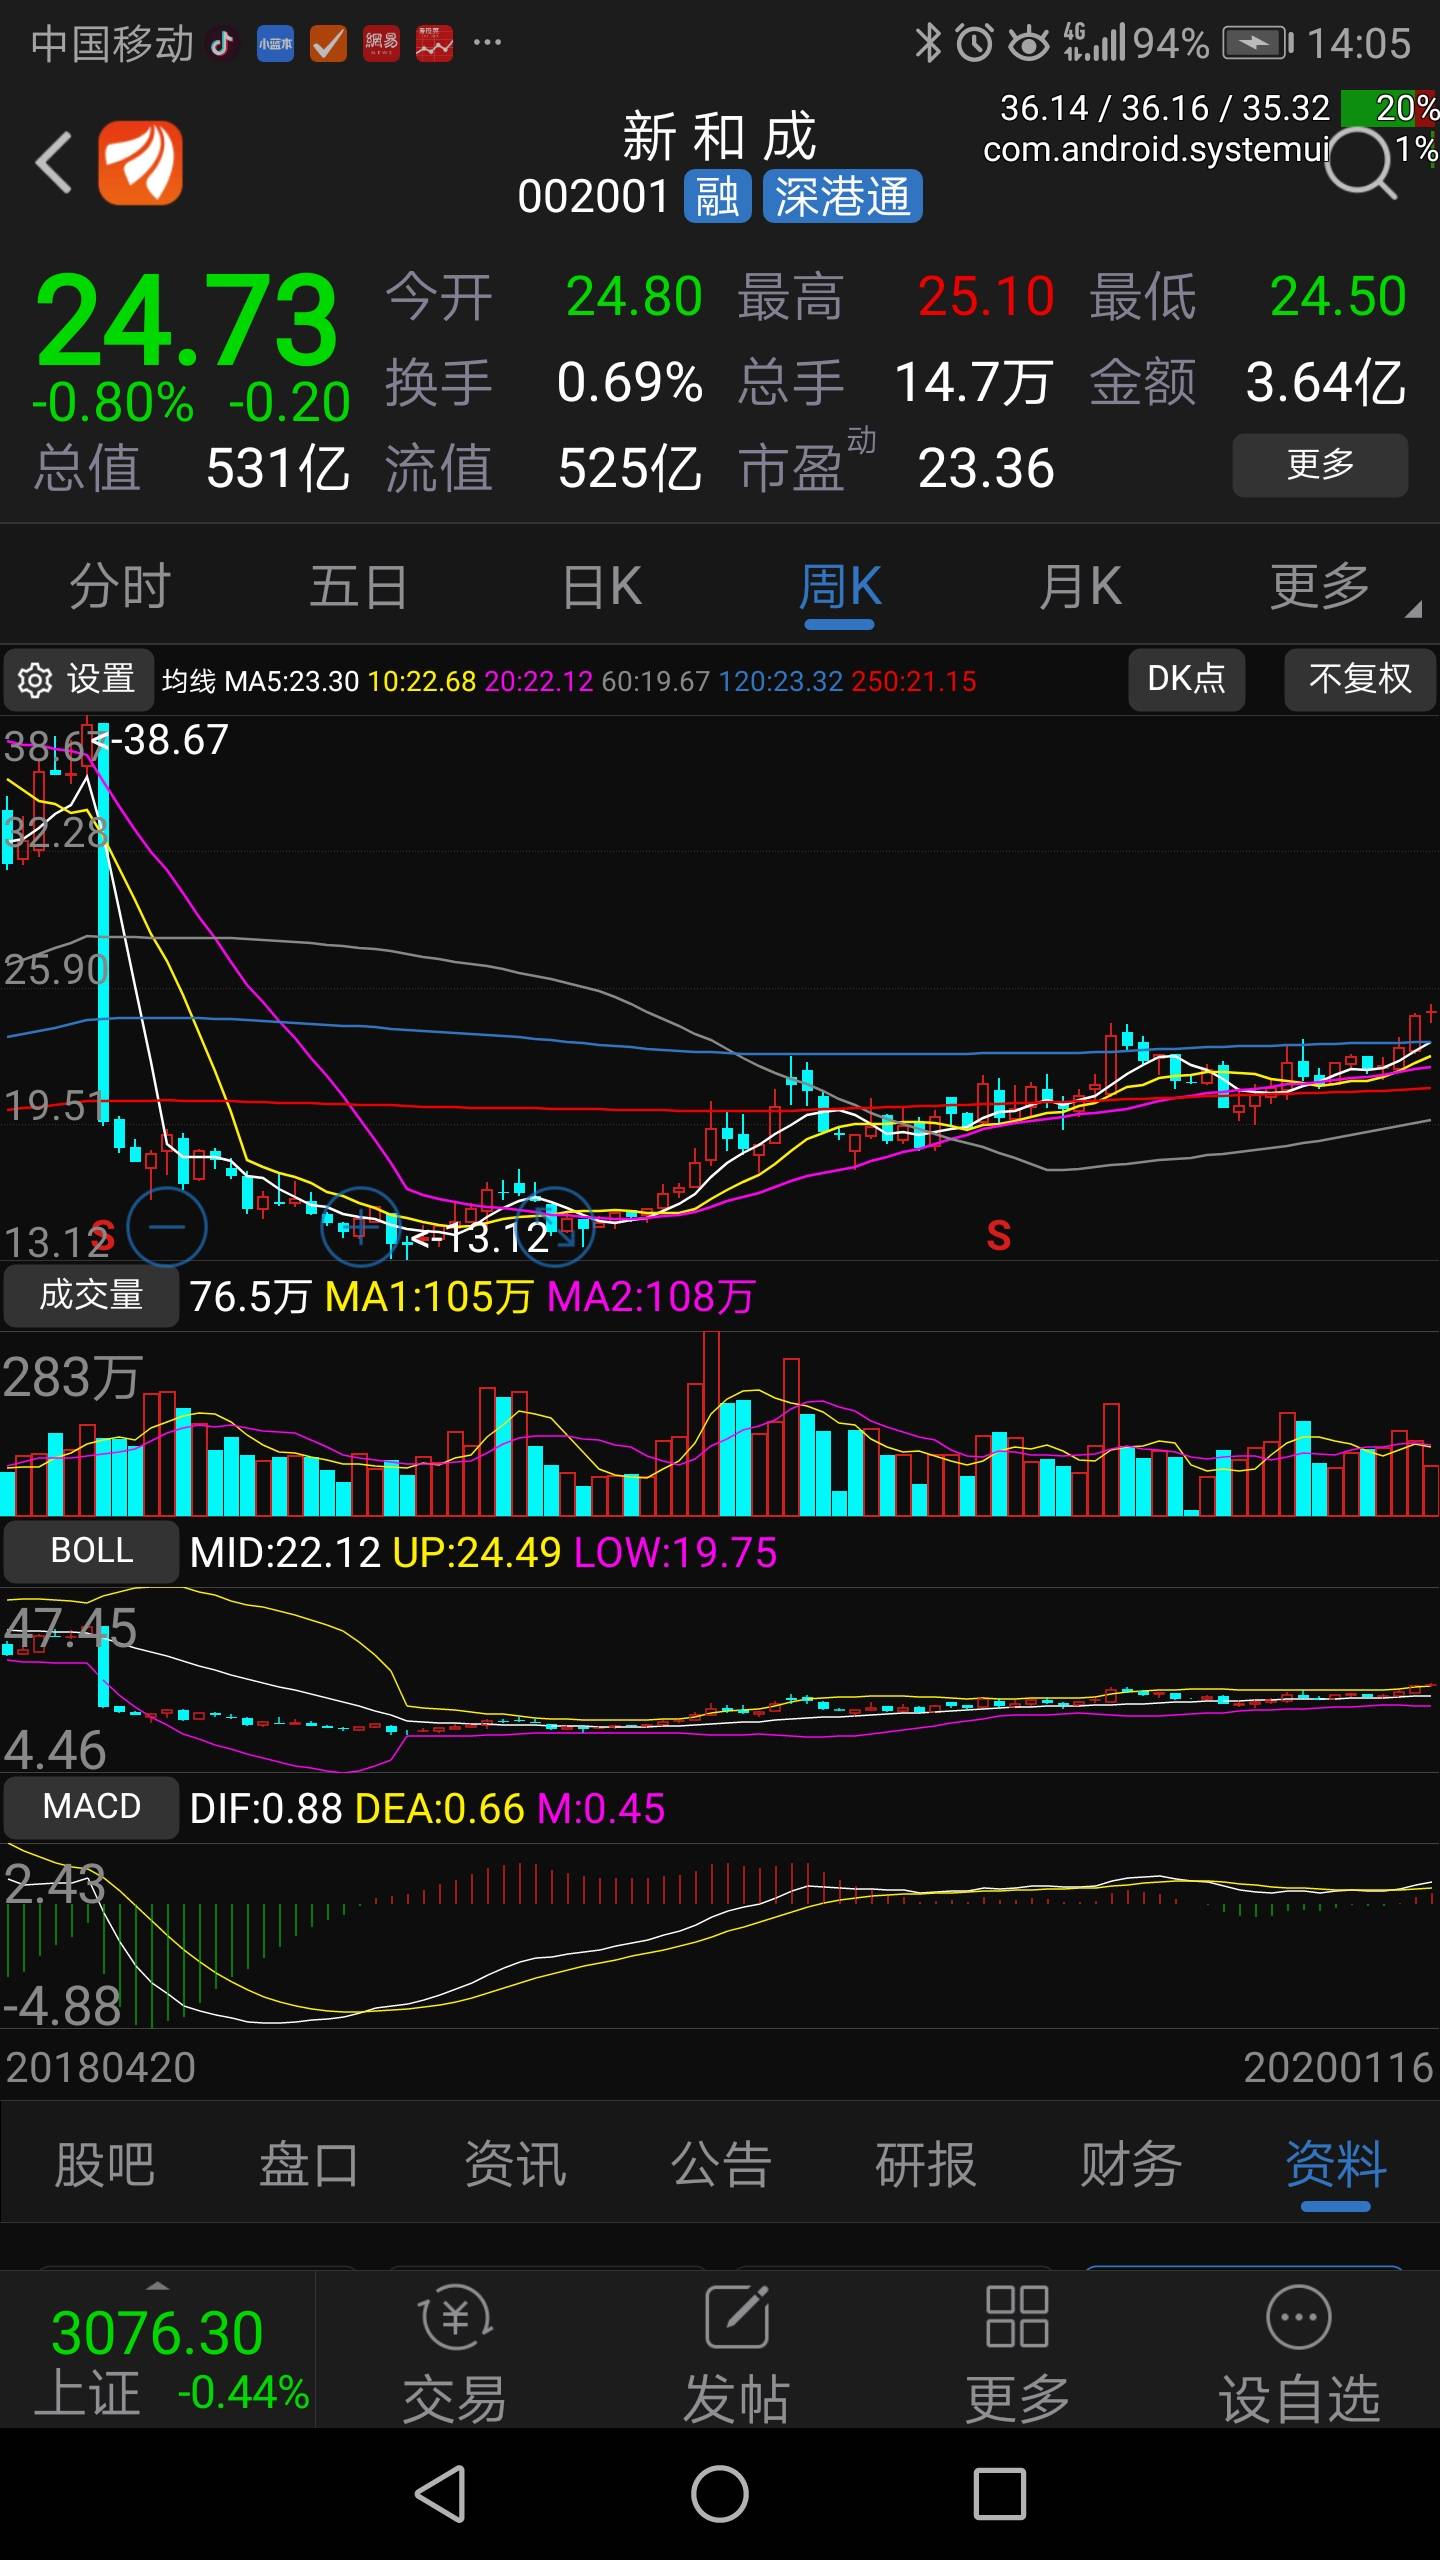Tap the 总手 14.7万 volume value

coord(973,383)
